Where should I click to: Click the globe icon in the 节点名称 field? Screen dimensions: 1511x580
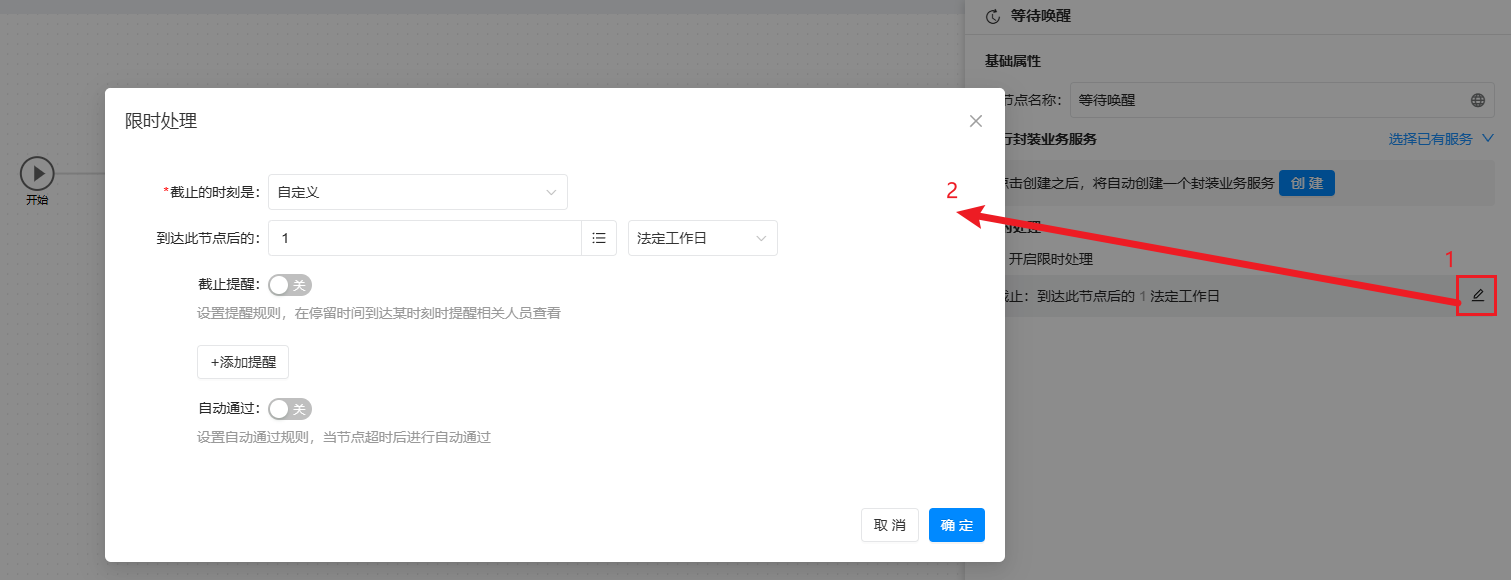pos(1477,100)
